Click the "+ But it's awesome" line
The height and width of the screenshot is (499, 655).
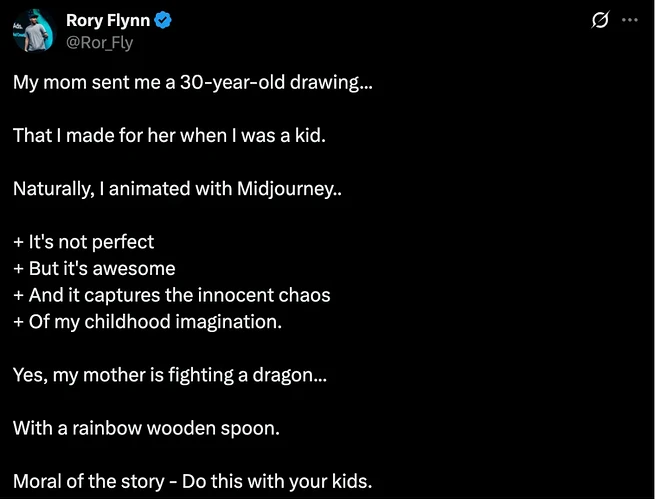94,268
